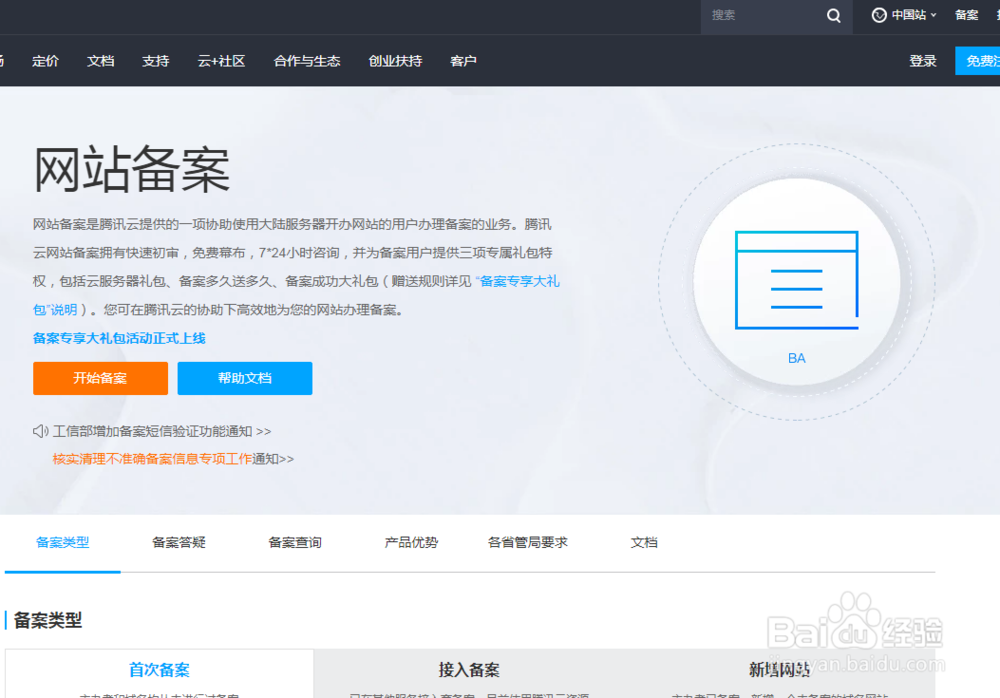Viewport: 1000px width, 698px height.
Task: Go to 云+社区 in navigation
Action: (221, 61)
